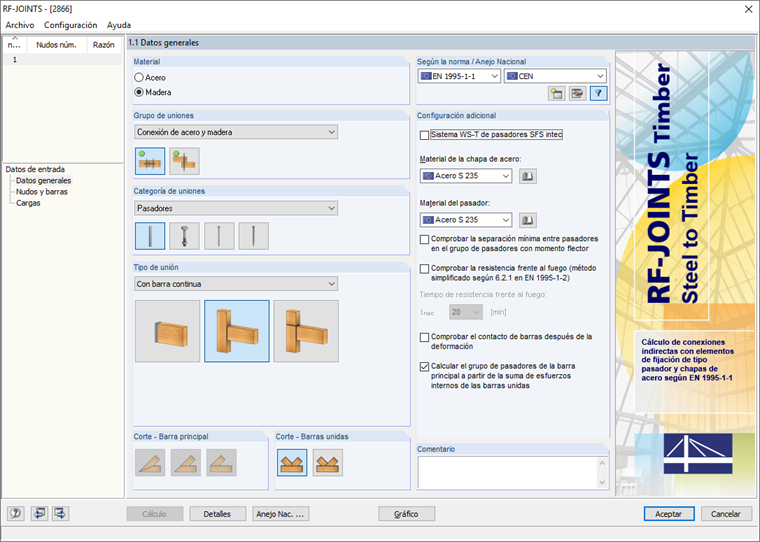Click the Datos de entrada tree root

click(x=35, y=169)
